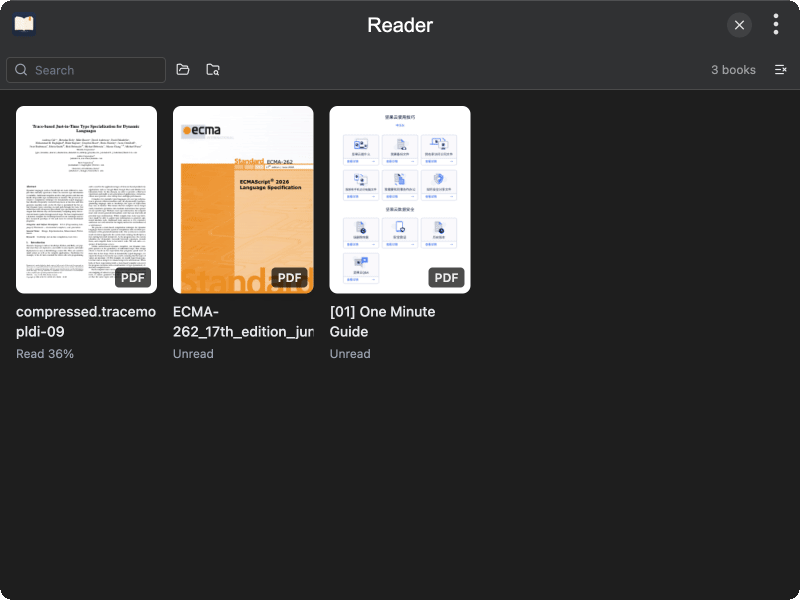Open the One Minute Guide thumbnail
The height and width of the screenshot is (600, 800).
point(400,199)
